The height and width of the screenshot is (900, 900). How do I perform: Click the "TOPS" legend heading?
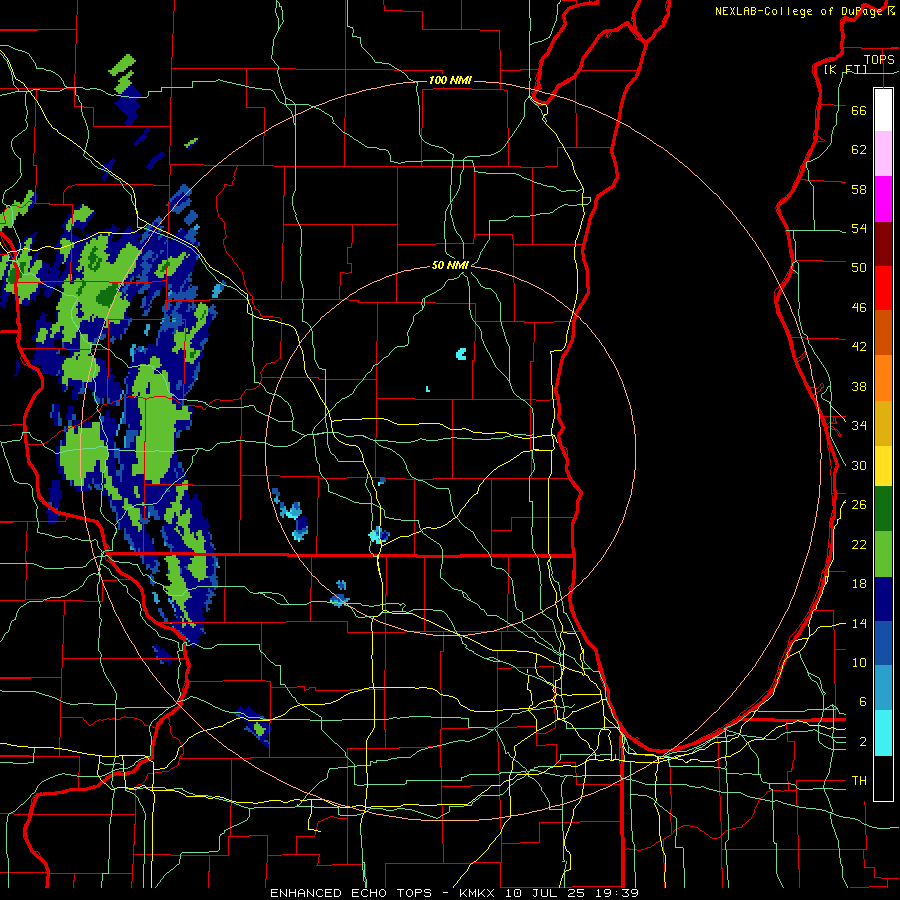[879, 59]
